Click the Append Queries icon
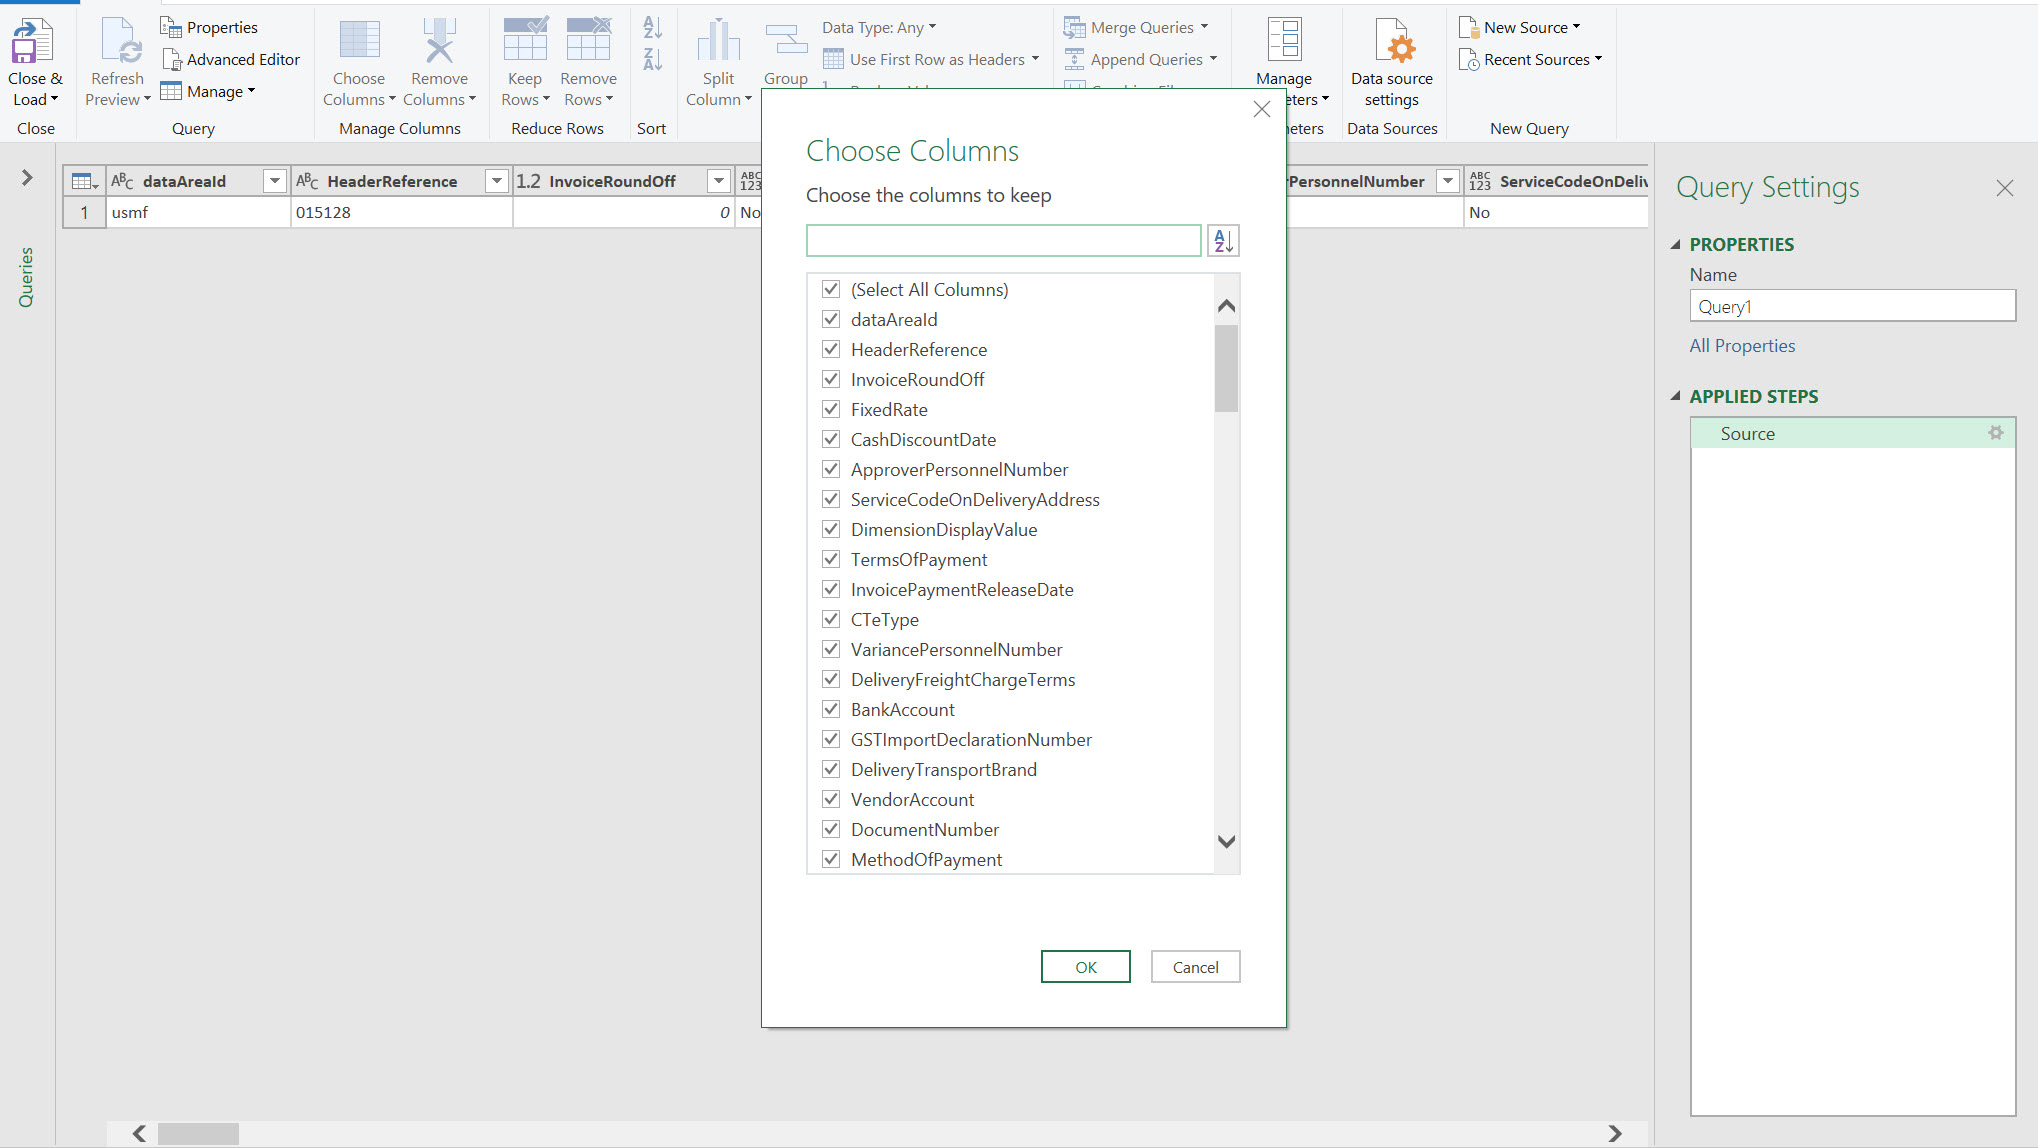The height and width of the screenshot is (1148, 2038). click(1074, 59)
